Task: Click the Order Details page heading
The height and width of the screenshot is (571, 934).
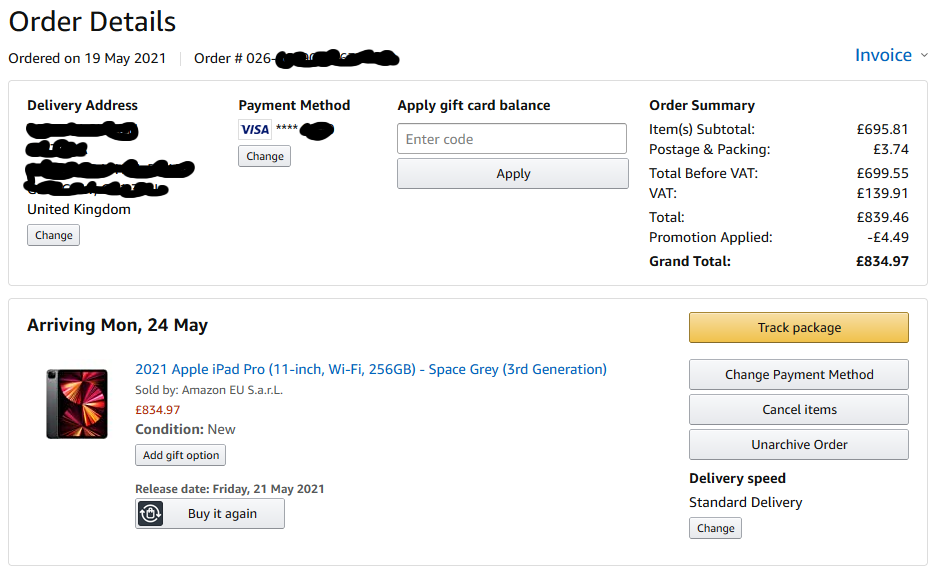Action: (x=92, y=22)
